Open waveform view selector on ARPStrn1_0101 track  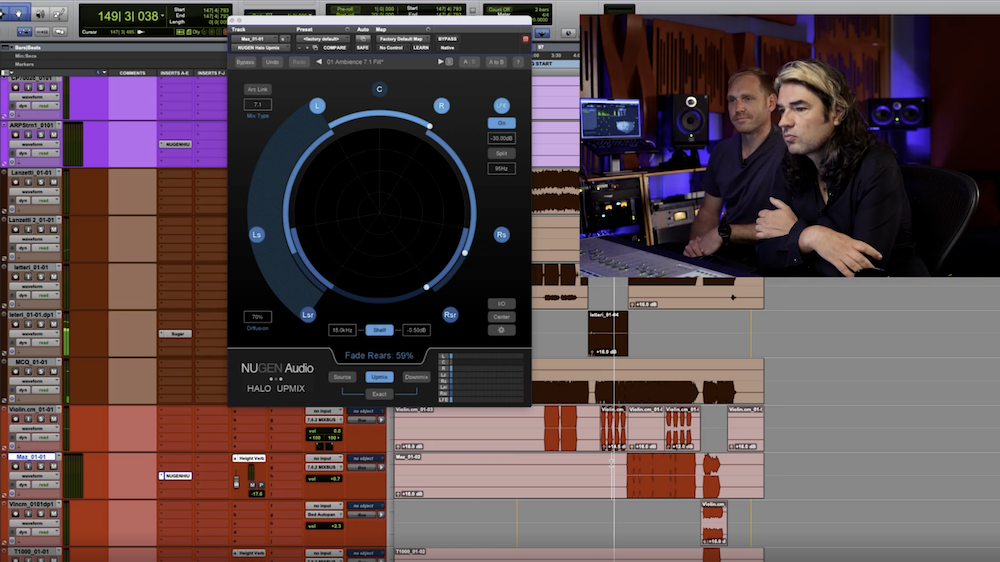tap(36, 144)
